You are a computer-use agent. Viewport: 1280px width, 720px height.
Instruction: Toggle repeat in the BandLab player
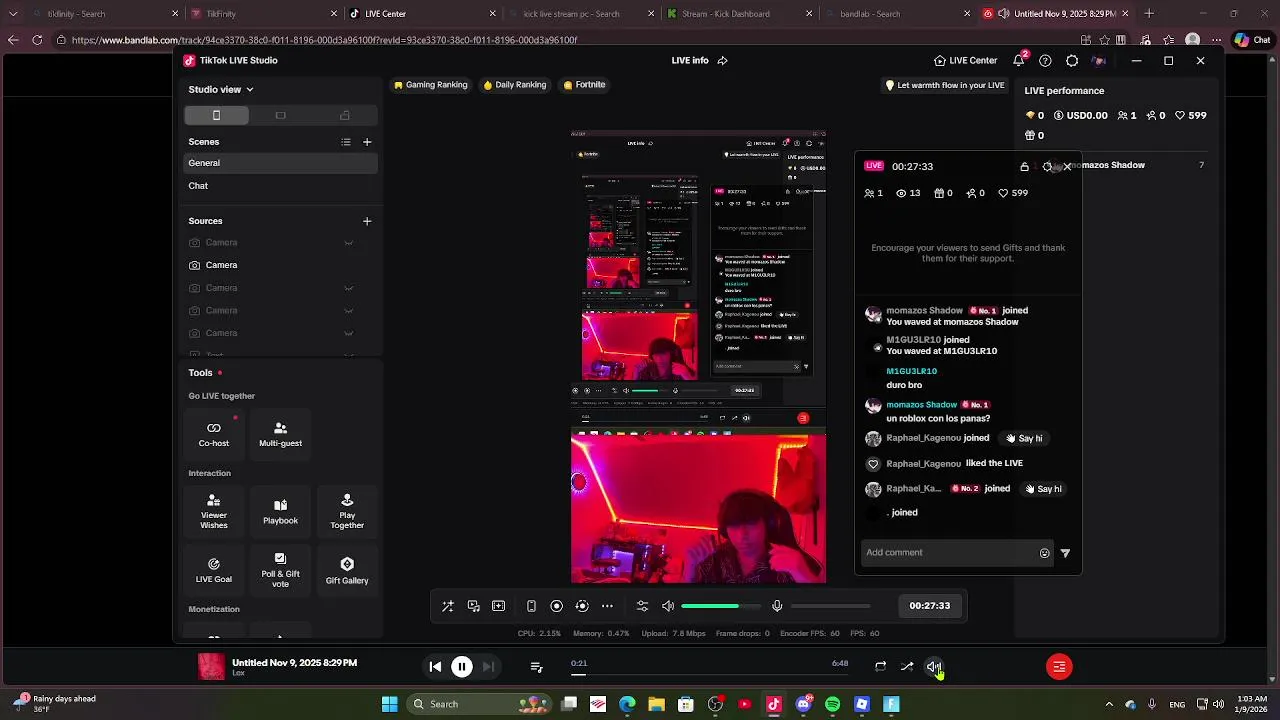[x=880, y=667]
